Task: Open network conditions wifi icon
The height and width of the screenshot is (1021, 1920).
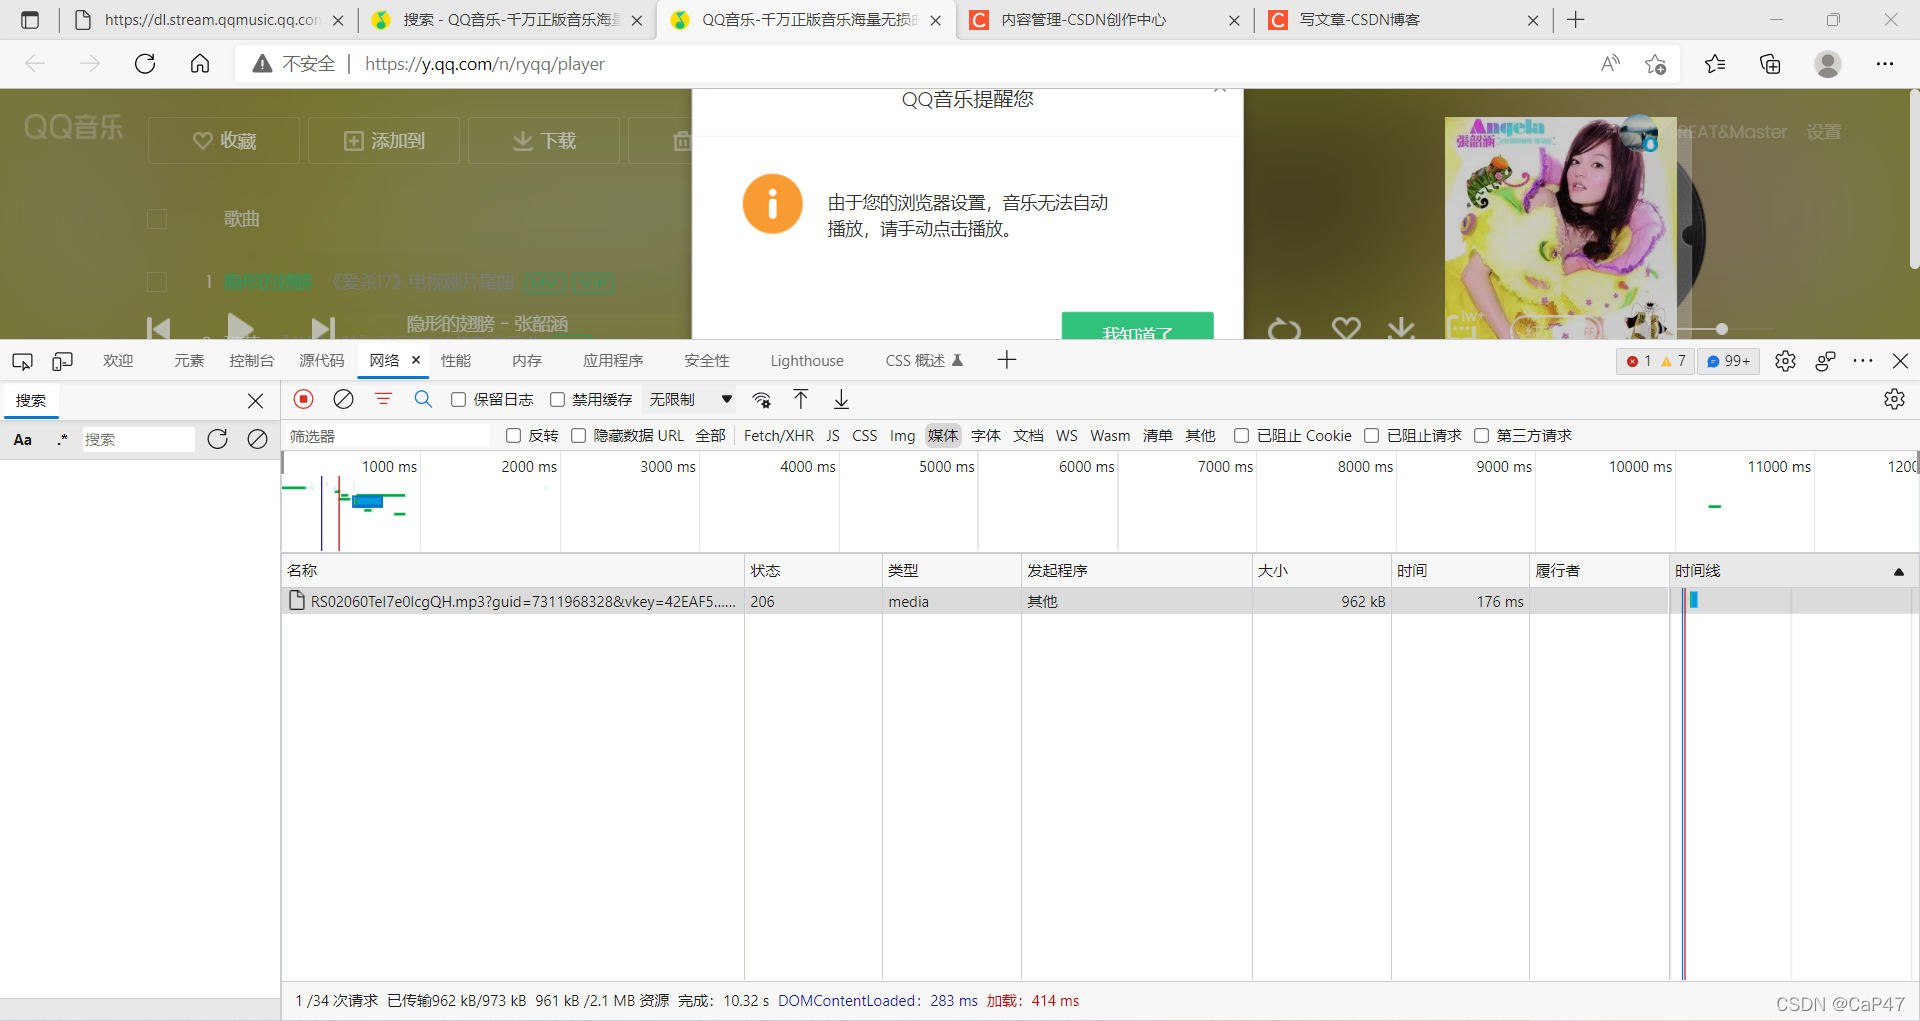Action: point(762,400)
